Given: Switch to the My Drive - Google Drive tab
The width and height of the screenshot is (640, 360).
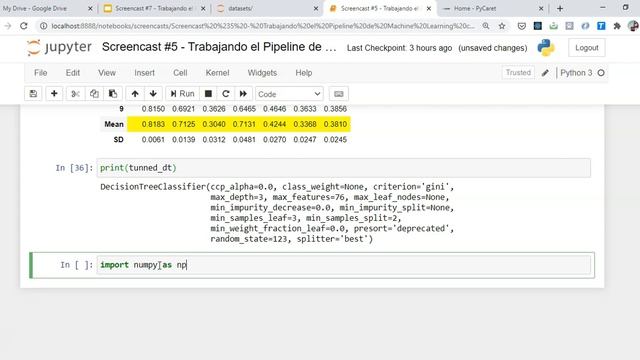Looking at the screenshot, I should [35, 8].
